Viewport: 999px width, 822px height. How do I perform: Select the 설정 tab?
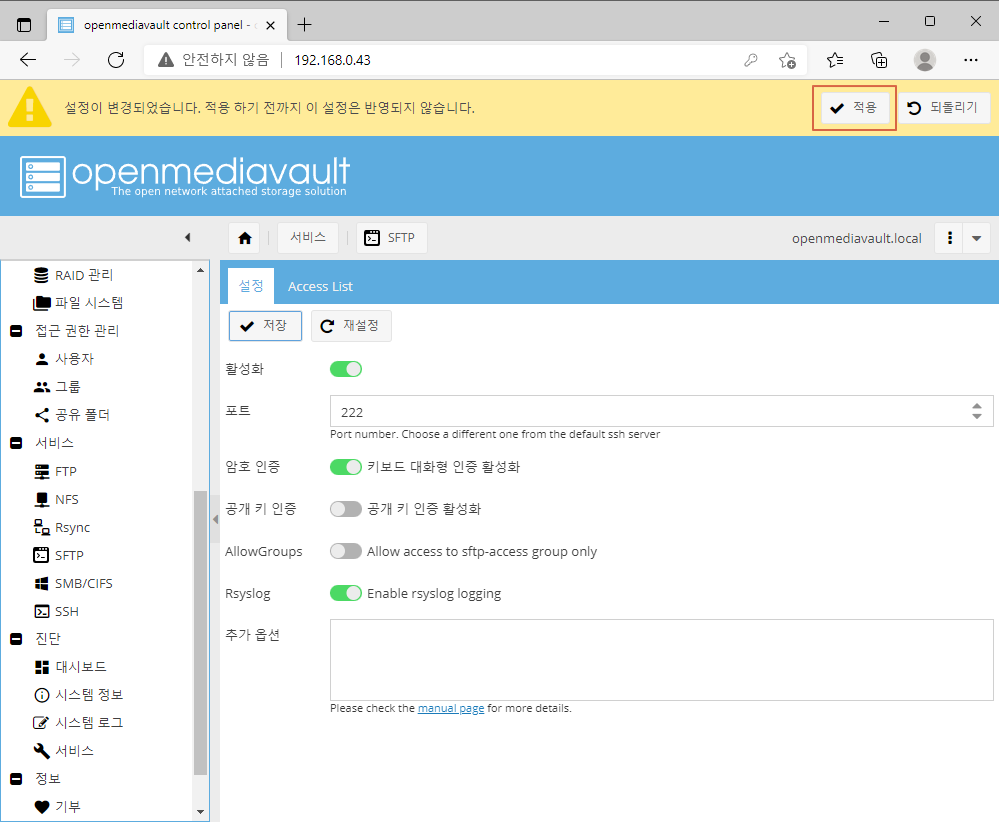point(251,286)
